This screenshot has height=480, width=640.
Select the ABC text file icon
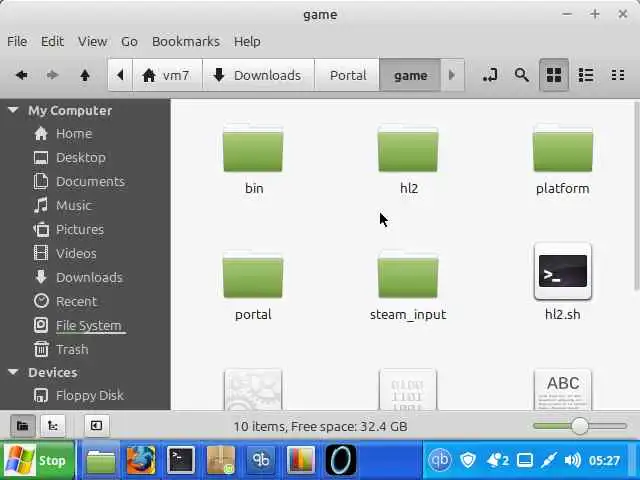562,389
